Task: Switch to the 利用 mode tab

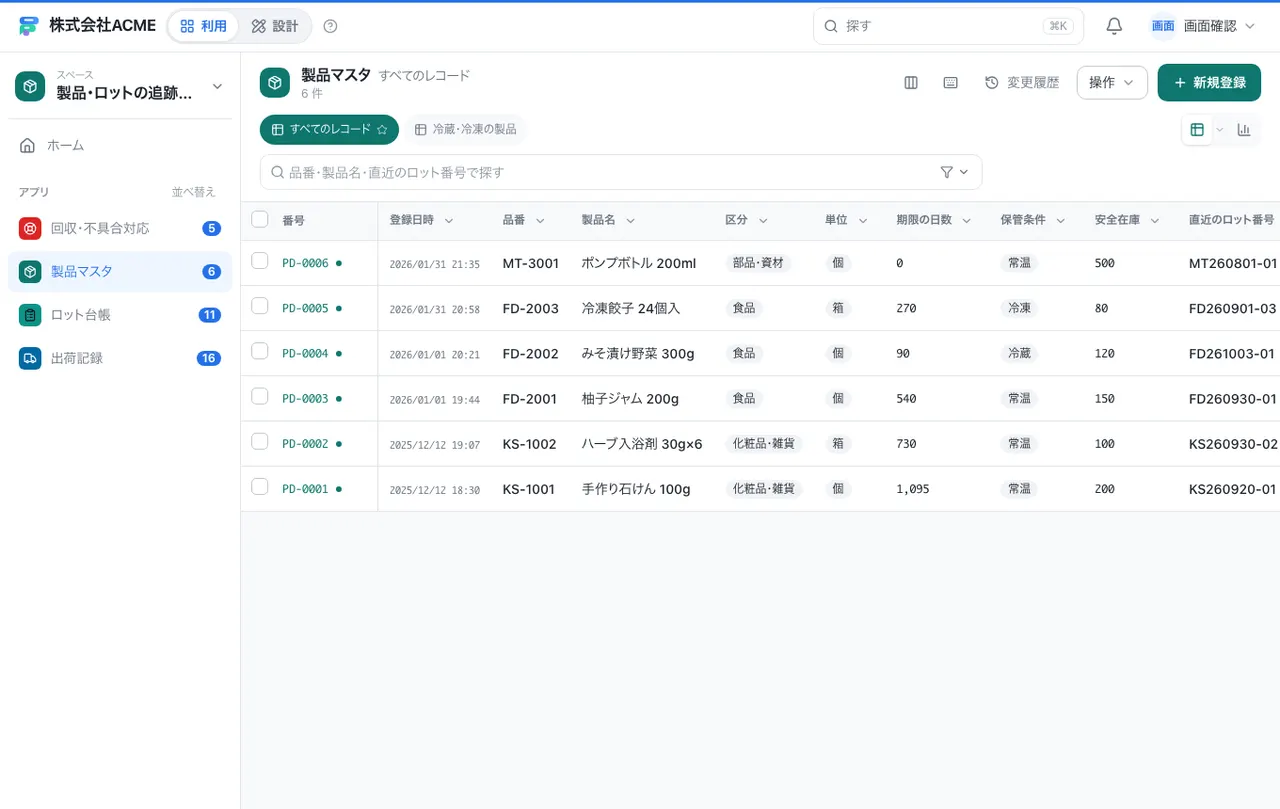Action: tap(203, 26)
